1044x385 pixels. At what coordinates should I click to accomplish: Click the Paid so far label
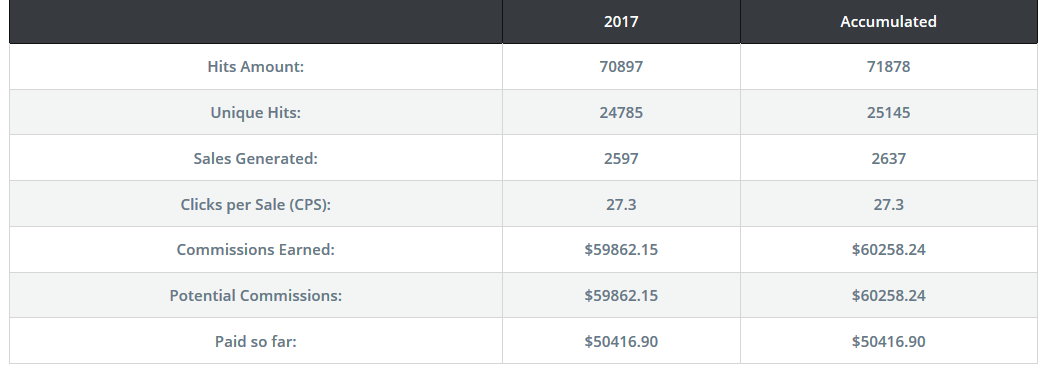click(256, 342)
